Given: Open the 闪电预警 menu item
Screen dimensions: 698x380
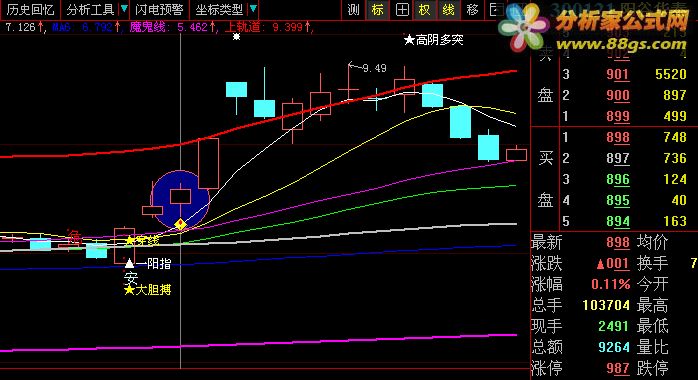Looking at the screenshot, I should point(159,9).
